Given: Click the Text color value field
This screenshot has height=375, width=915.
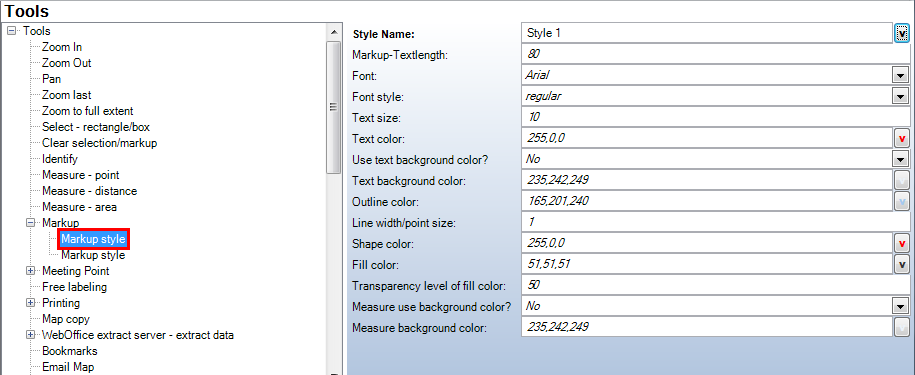Looking at the screenshot, I should pos(707,138).
